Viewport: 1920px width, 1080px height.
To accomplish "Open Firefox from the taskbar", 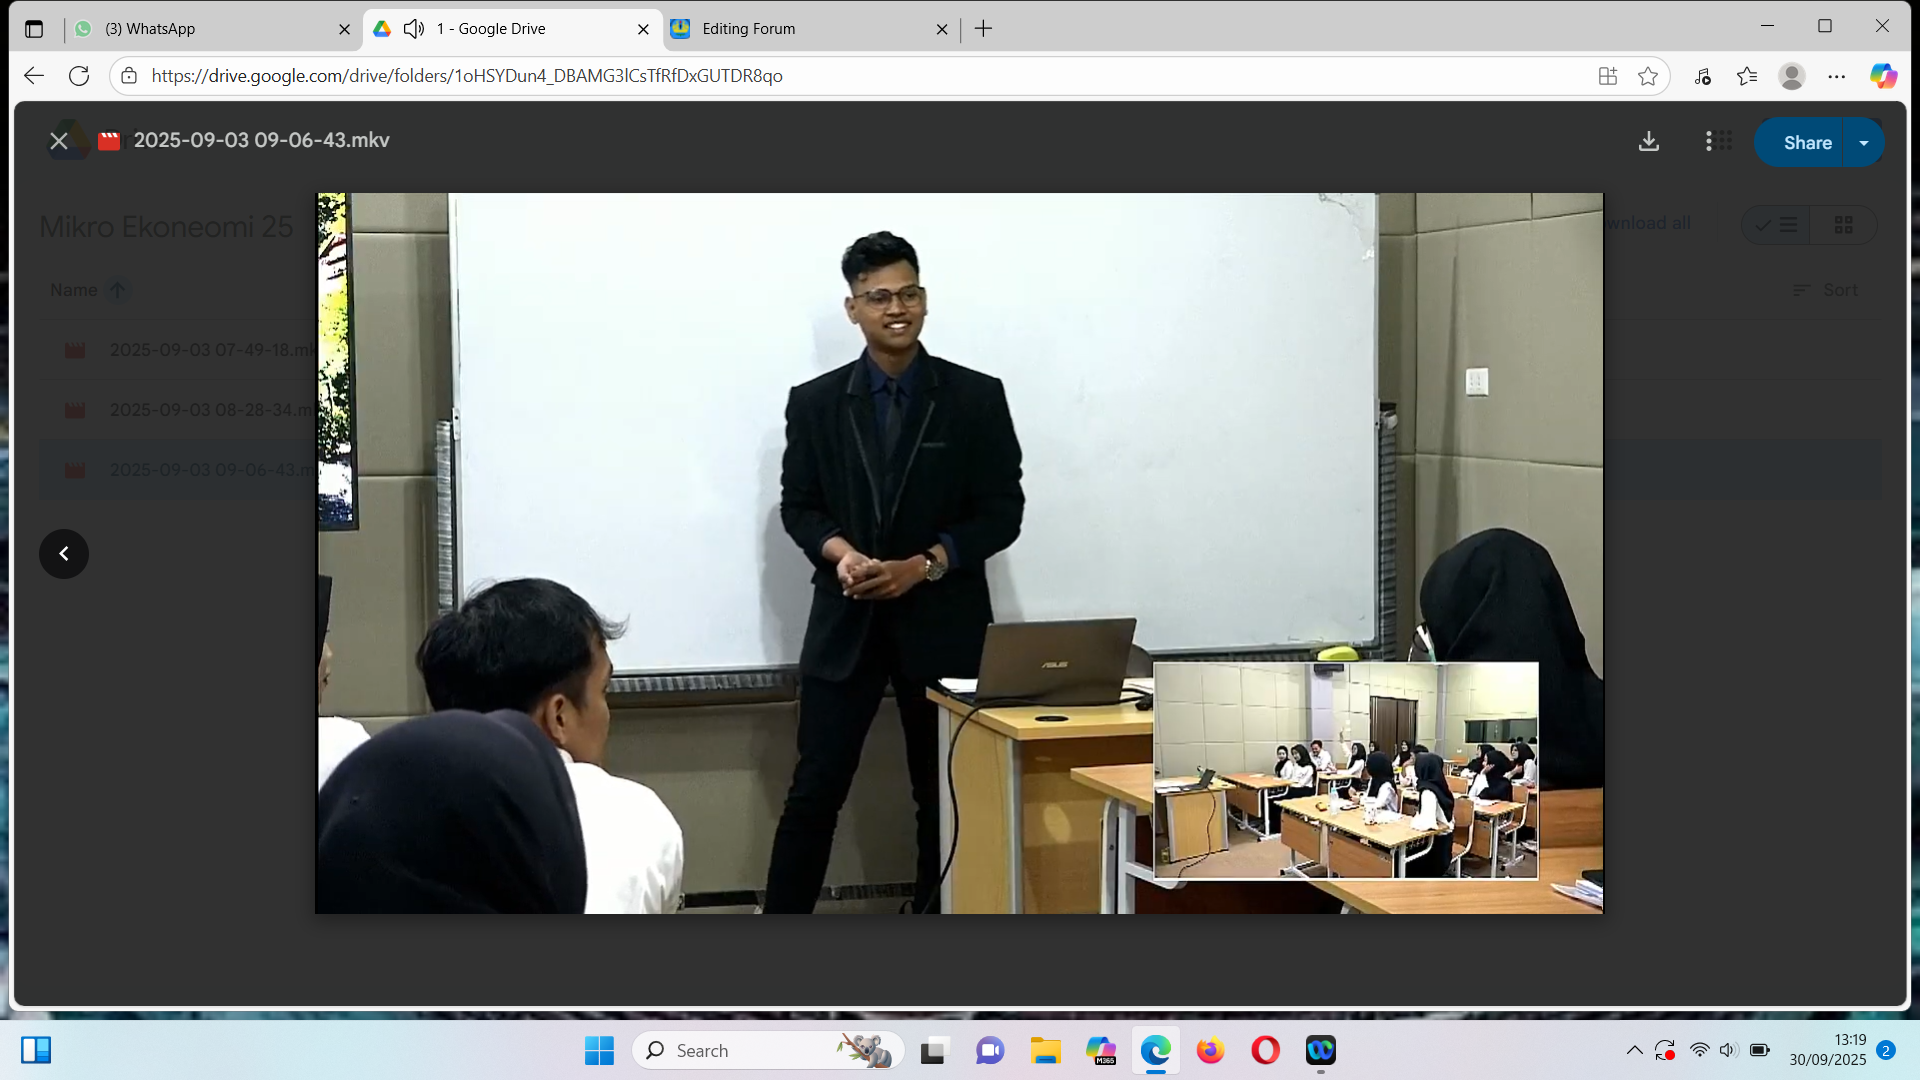I will click(1210, 1050).
